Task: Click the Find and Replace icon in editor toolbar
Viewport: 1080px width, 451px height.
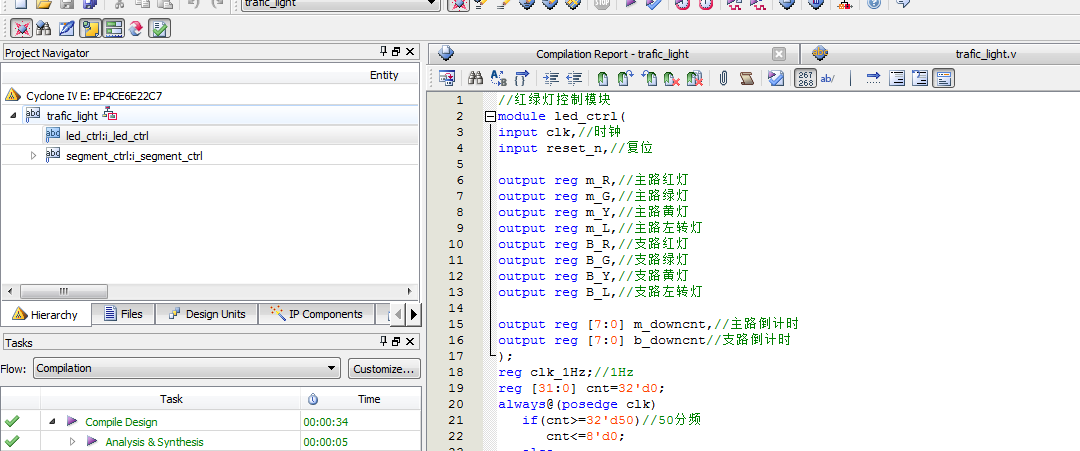Action: 498,78
